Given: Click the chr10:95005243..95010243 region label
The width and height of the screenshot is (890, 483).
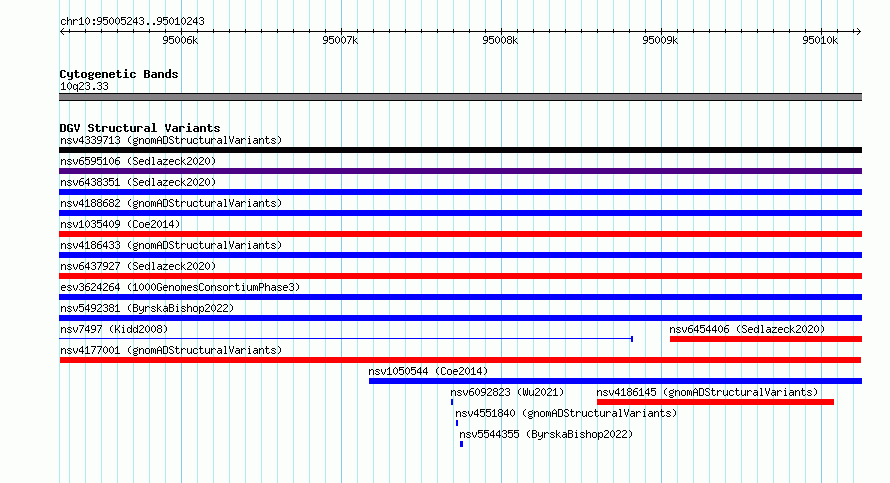Looking at the screenshot, I should coord(132,21).
